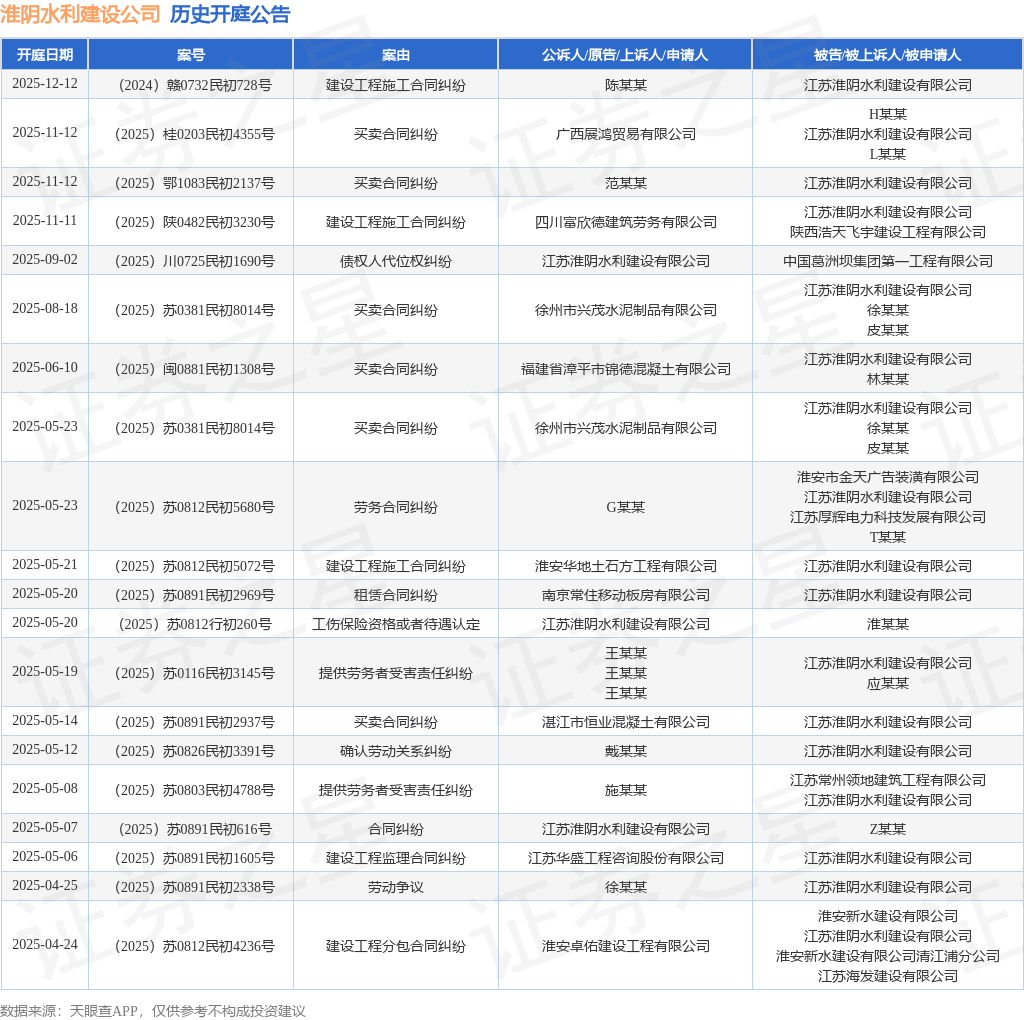Click cause 租赁合同纠纷
The width and height of the screenshot is (1024, 1020).
[396, 595]
